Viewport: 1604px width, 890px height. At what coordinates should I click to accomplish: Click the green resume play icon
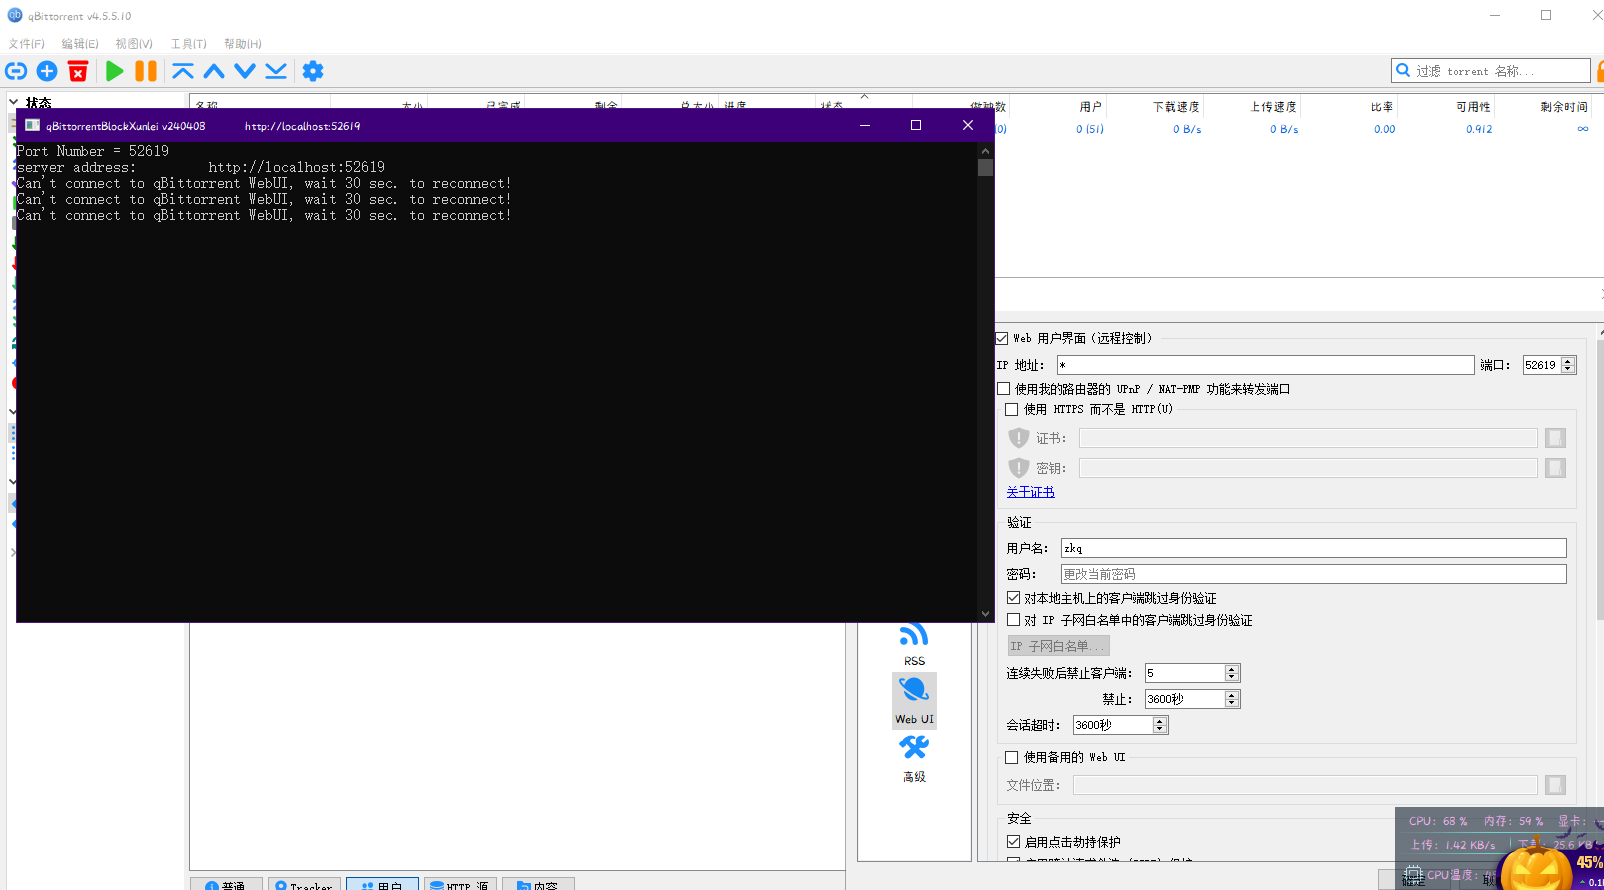pos(115,71)
